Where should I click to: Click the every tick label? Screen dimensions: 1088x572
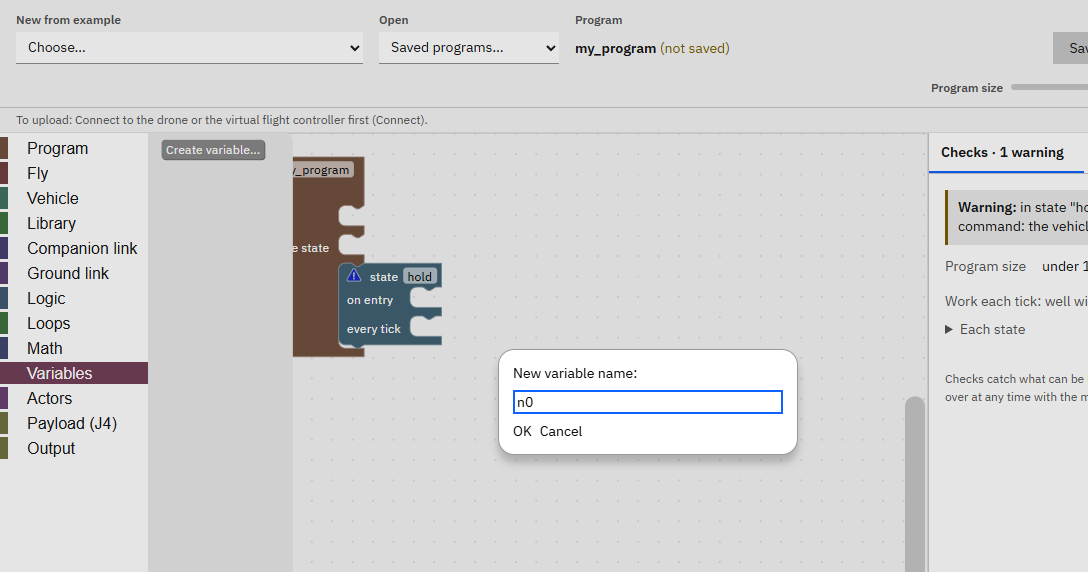[x=373, y=329]
